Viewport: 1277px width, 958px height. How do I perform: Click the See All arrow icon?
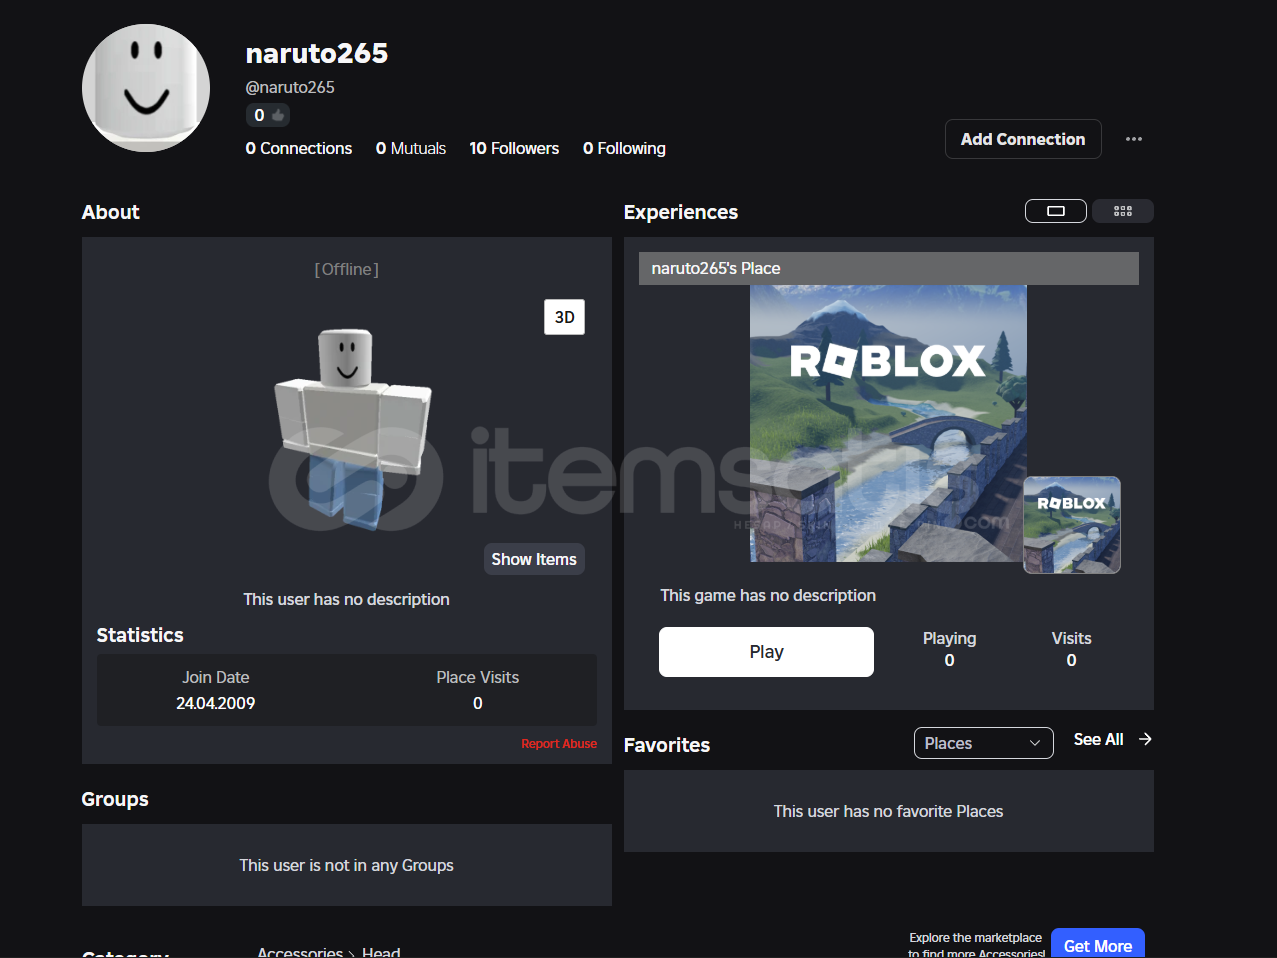coord(1145,739)
